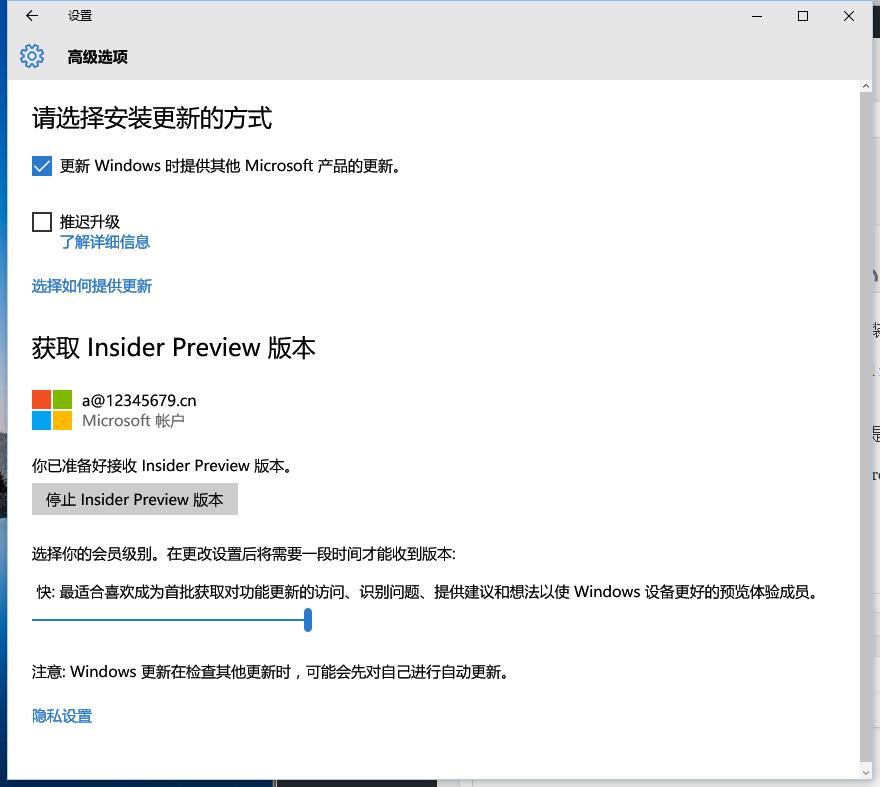Click the settings gear icon beside 高级选项
Image resolution: width=880 pixels, height=787 pixels.
32,56
